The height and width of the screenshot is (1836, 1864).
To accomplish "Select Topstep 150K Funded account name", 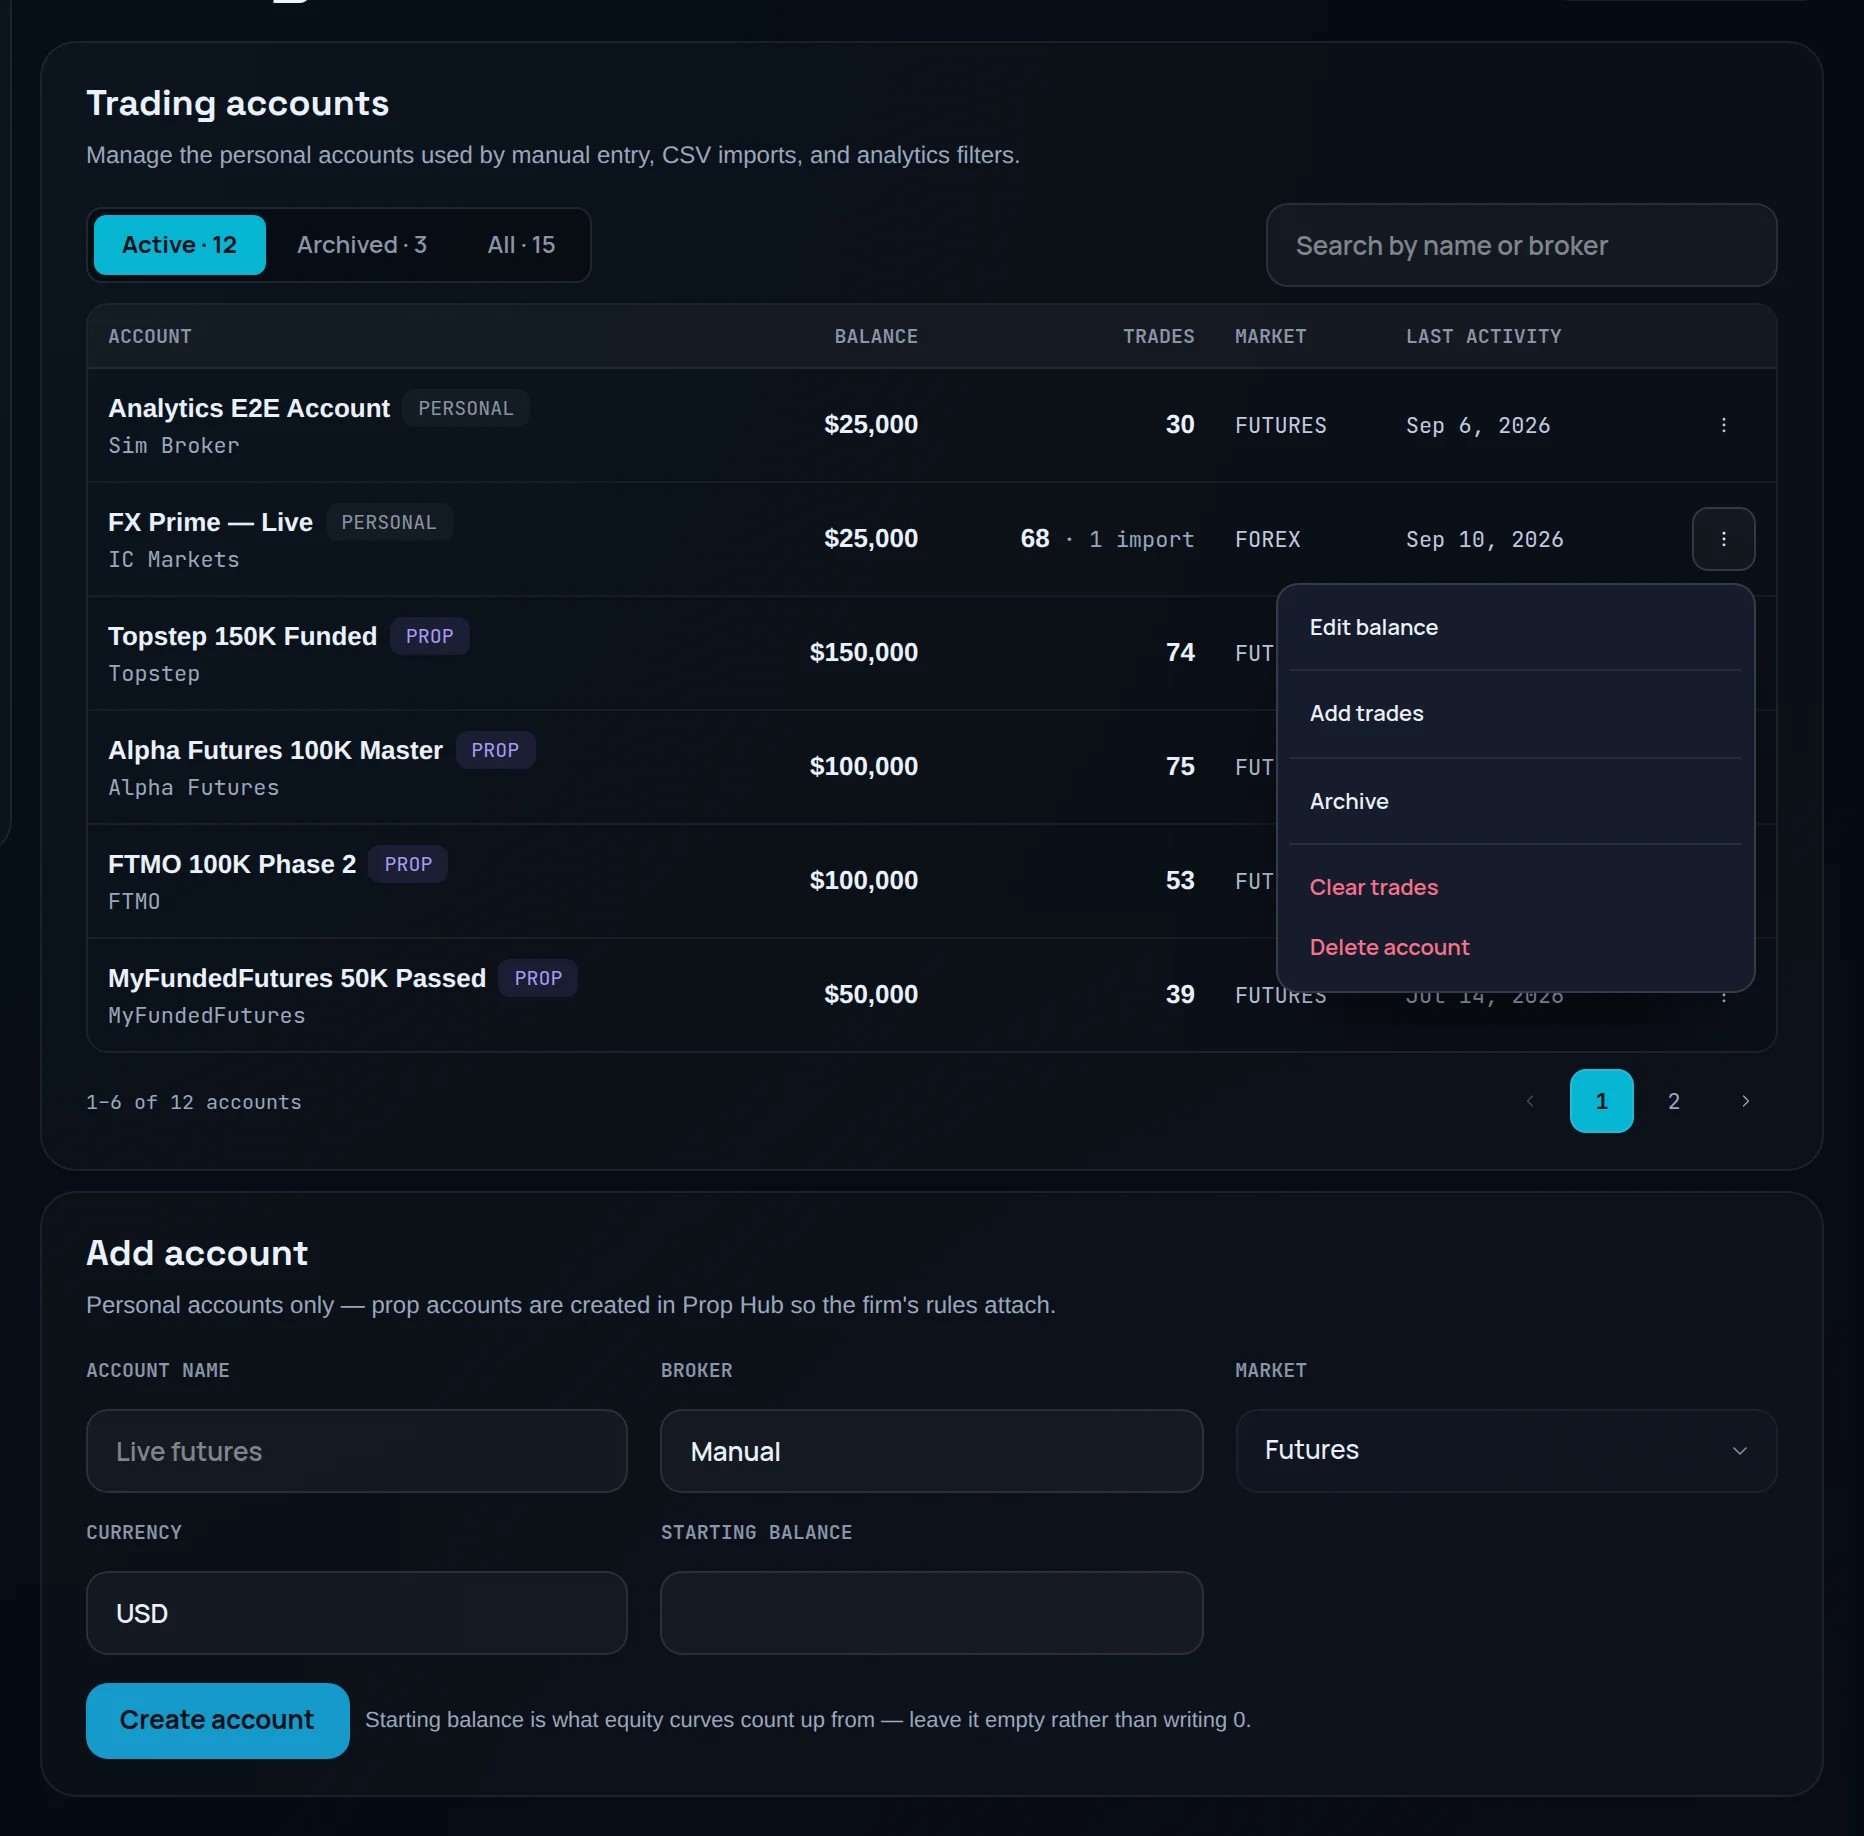I will click(242, 636).
